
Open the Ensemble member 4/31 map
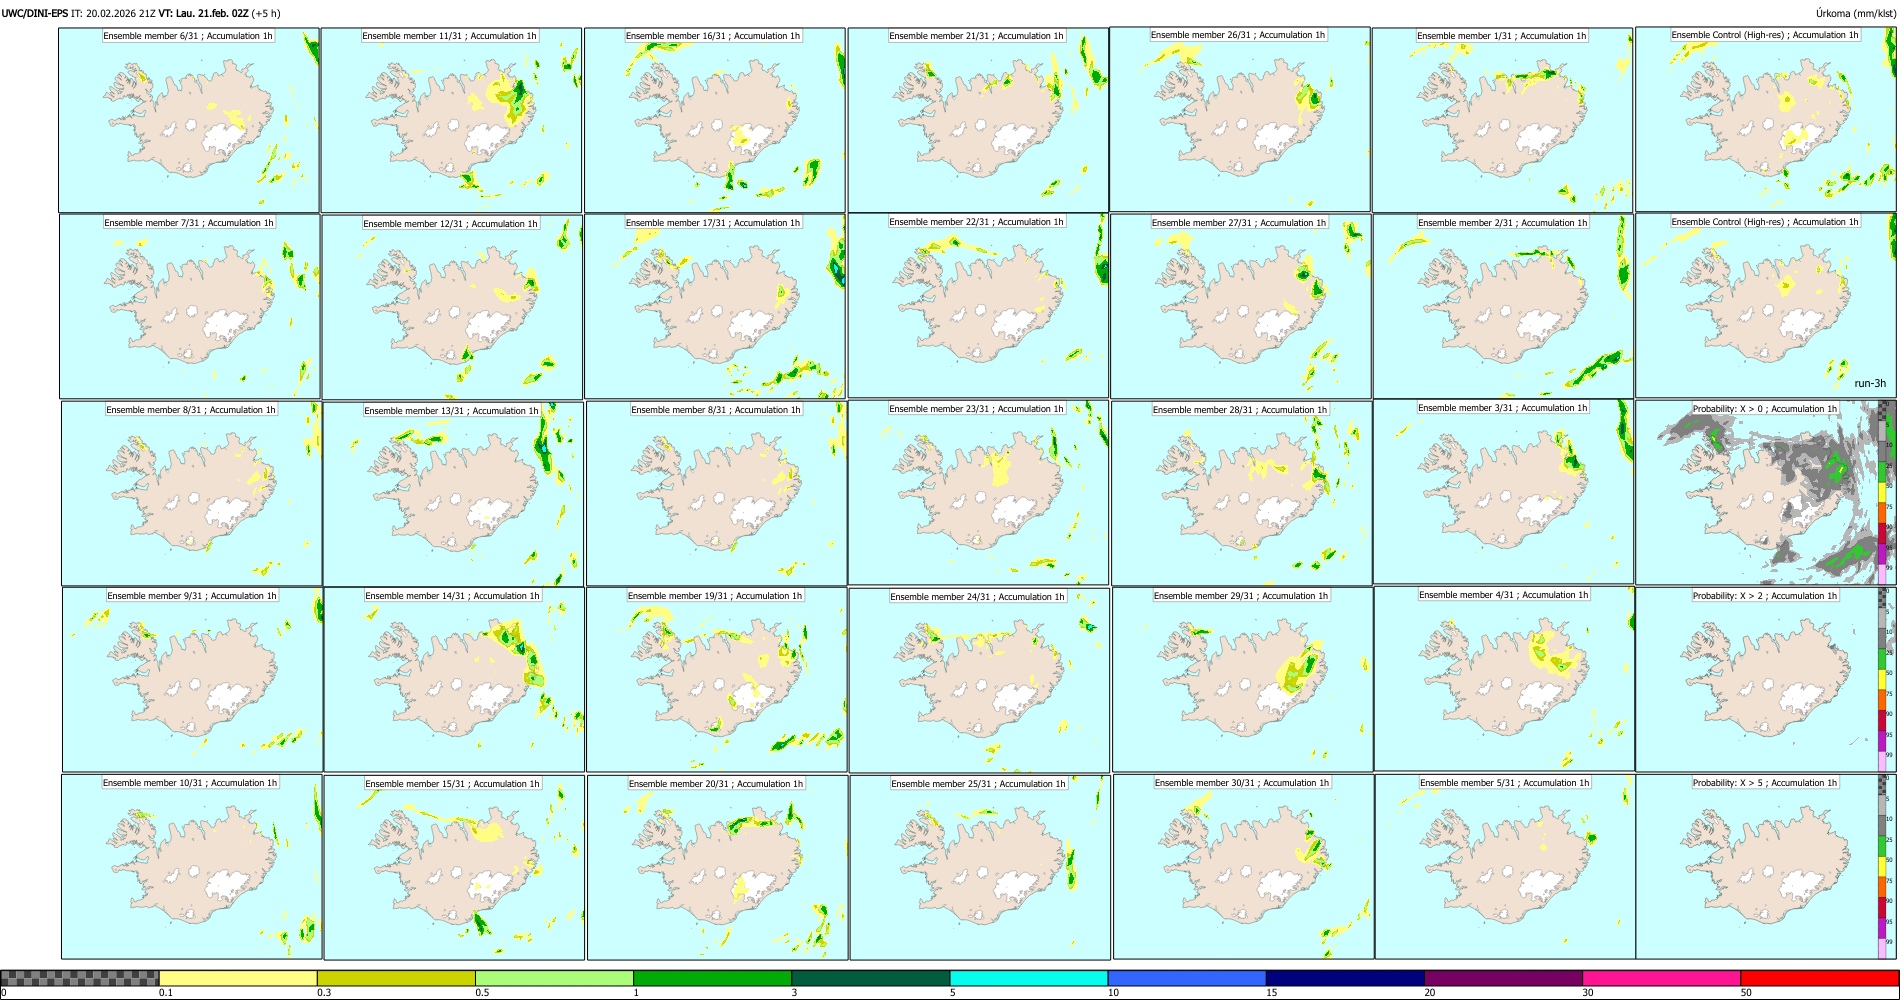1505,679
